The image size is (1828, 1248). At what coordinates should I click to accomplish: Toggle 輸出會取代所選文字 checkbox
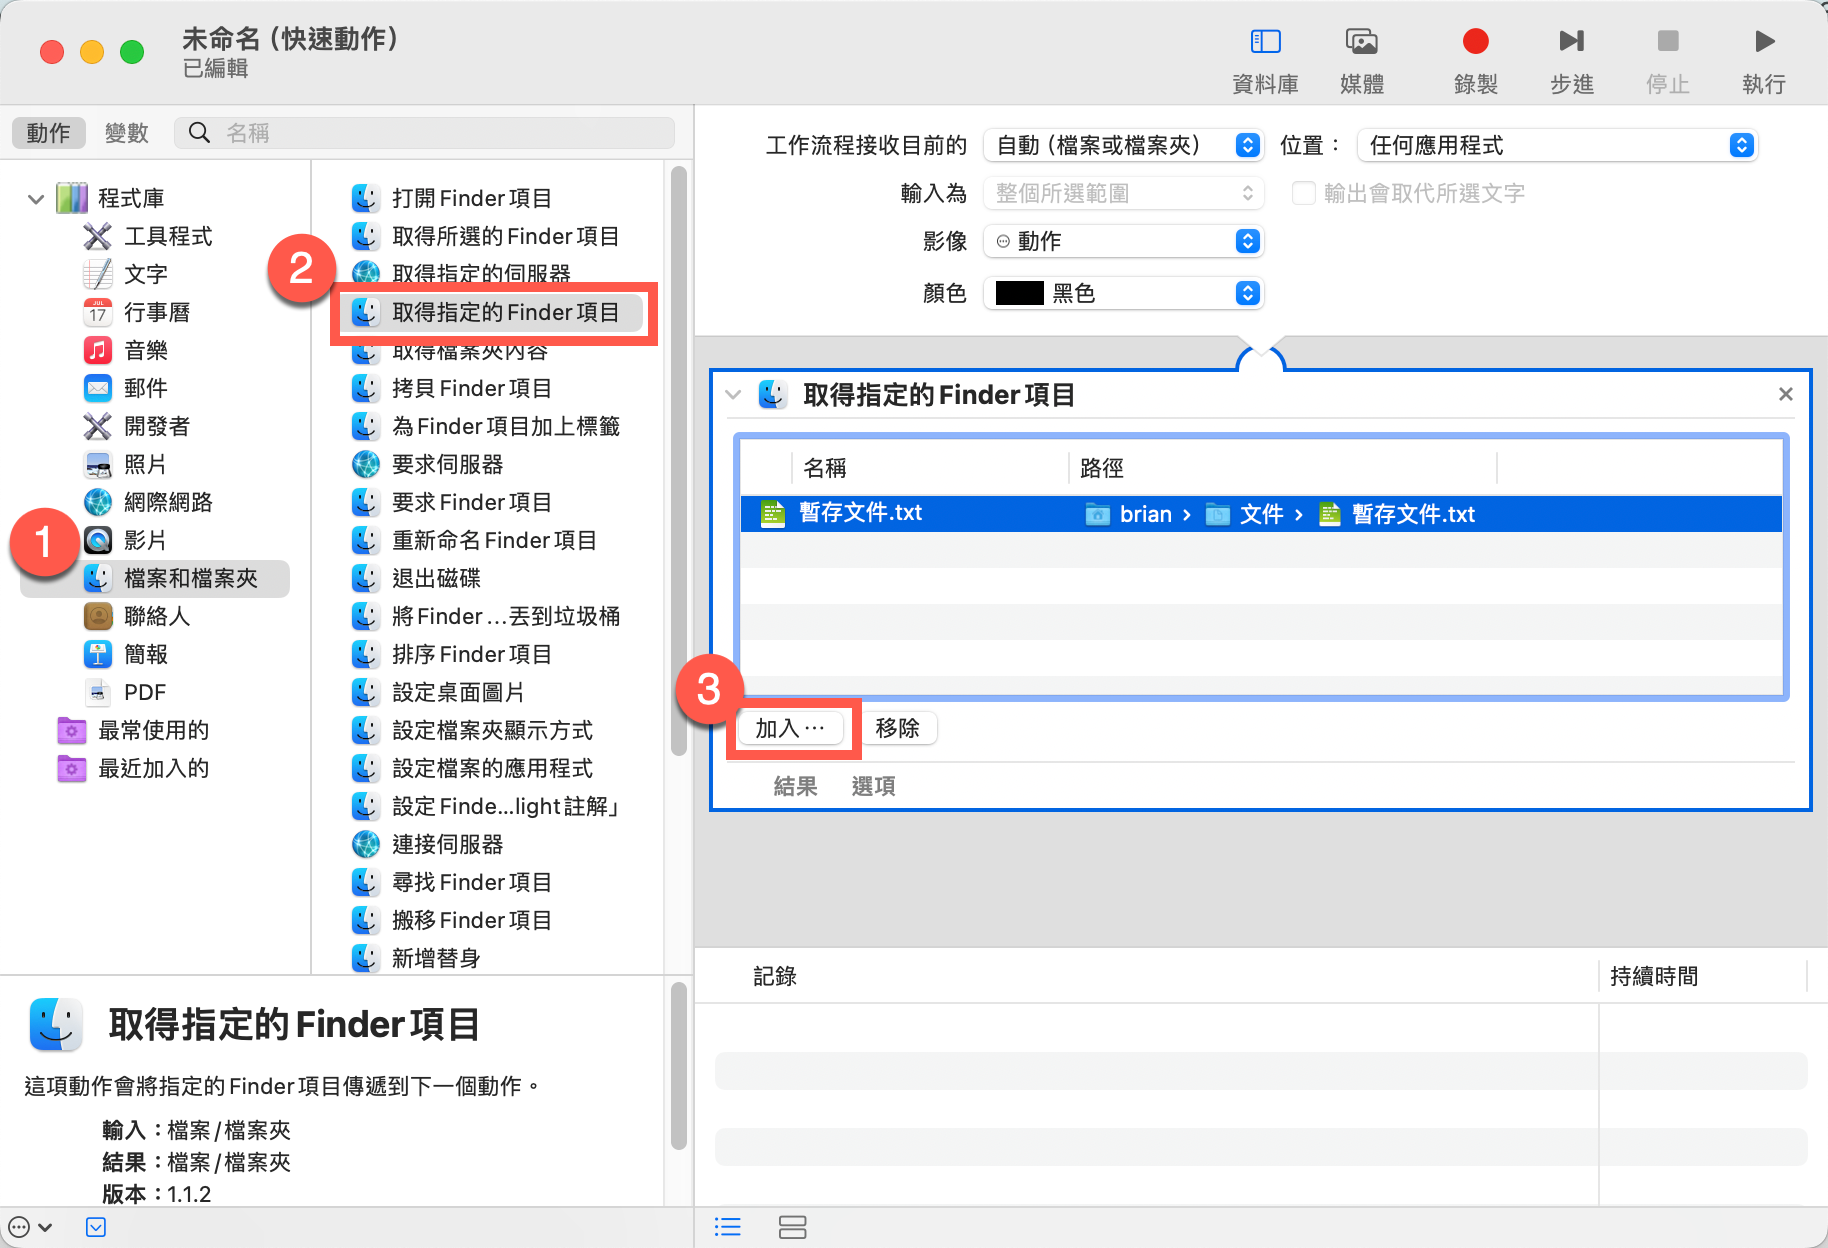(x=1303, y=193)
